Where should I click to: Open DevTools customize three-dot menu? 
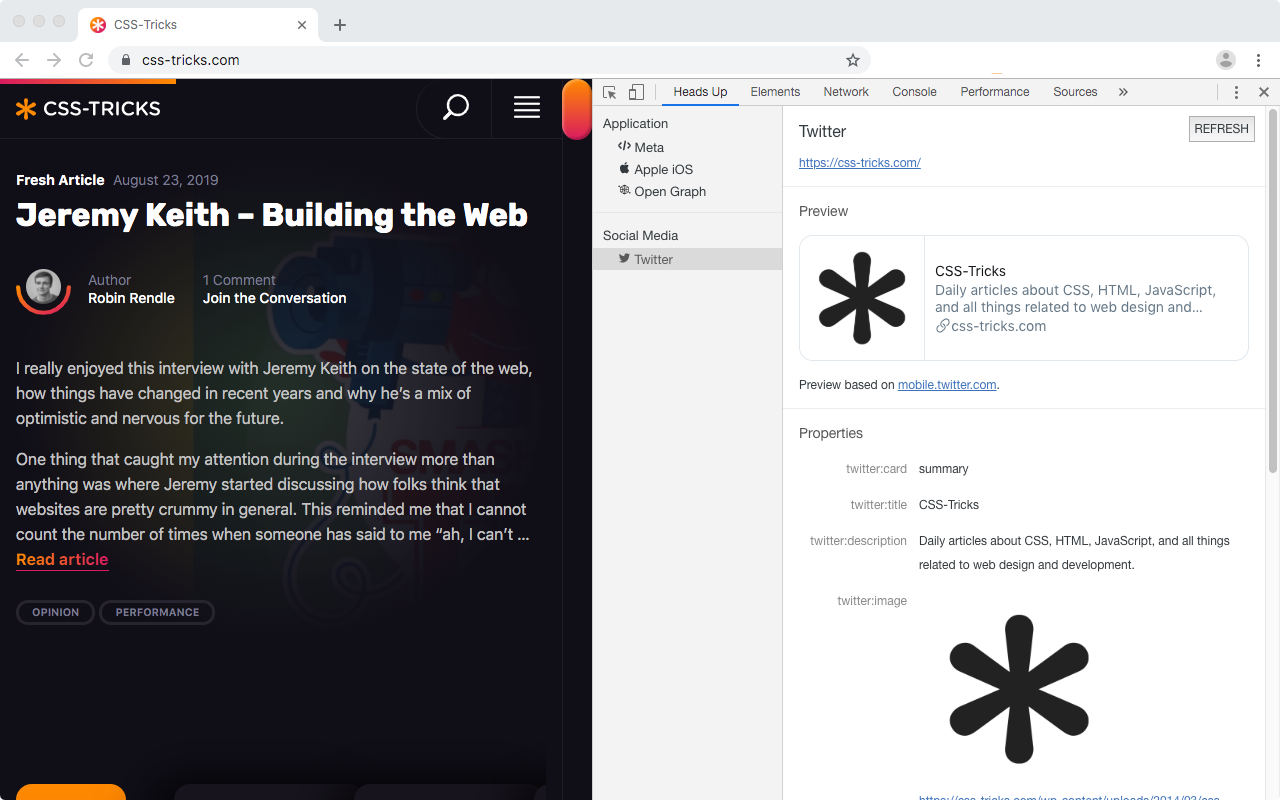1236,92
